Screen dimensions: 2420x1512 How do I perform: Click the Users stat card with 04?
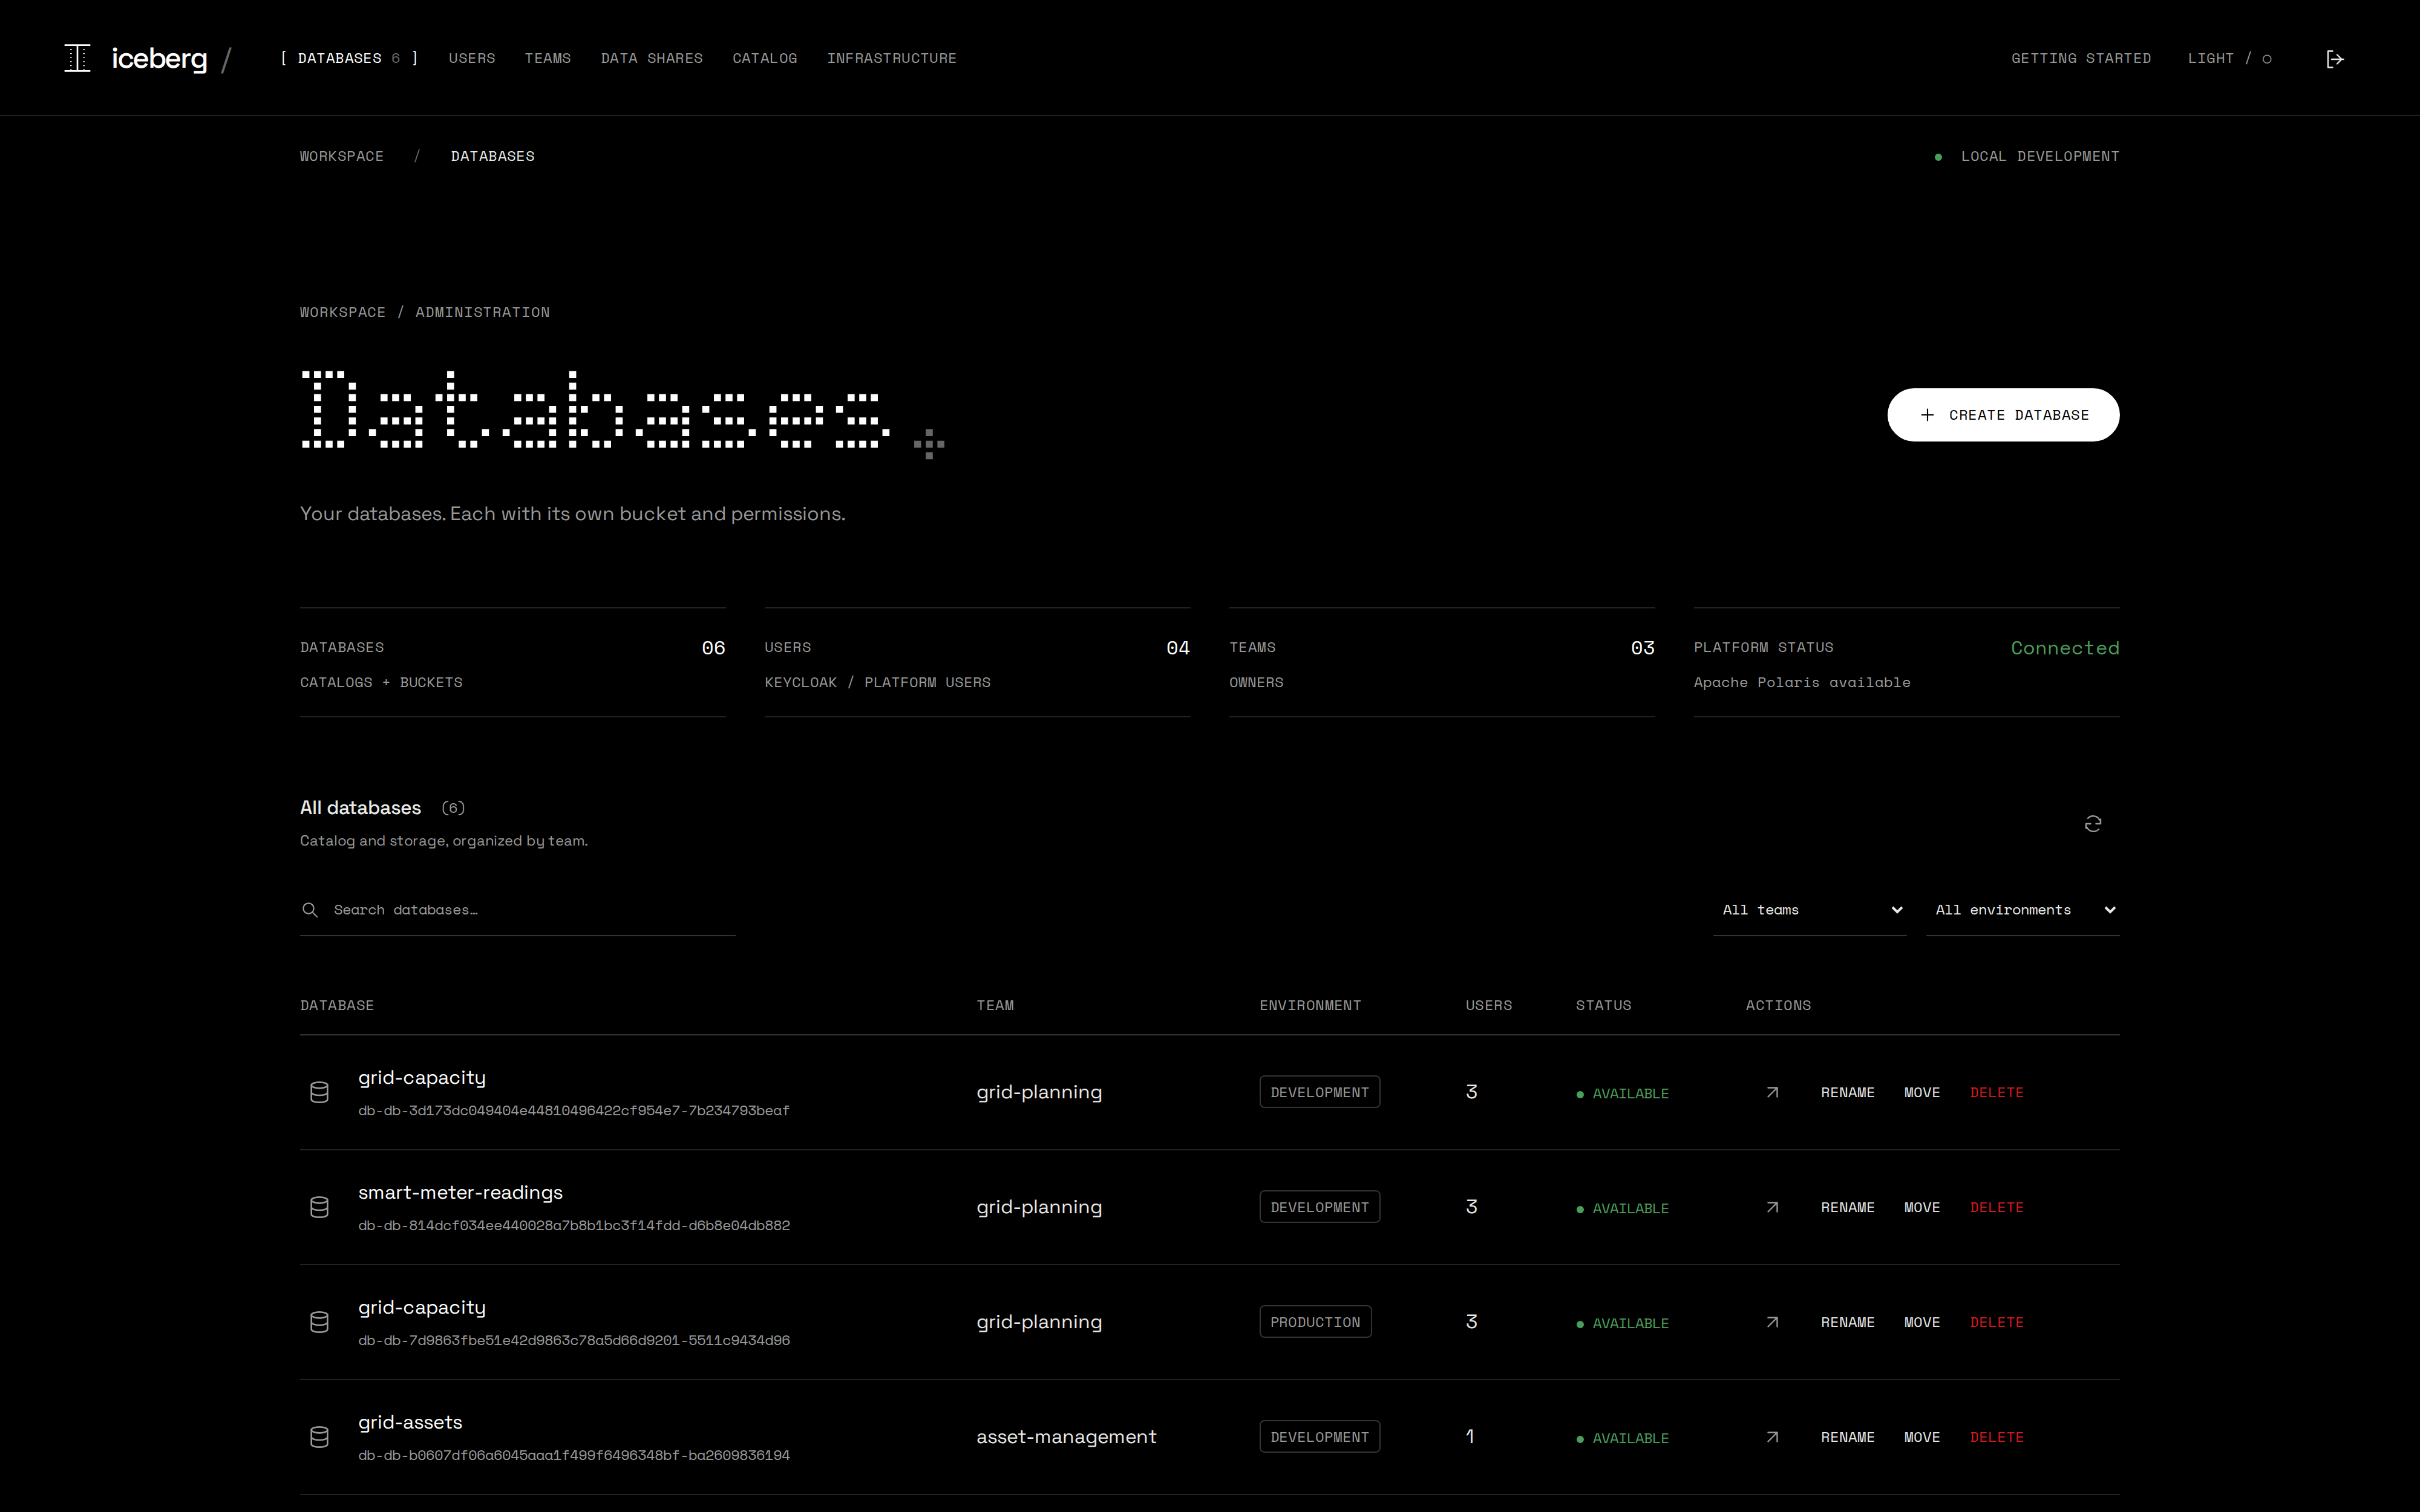977,662
